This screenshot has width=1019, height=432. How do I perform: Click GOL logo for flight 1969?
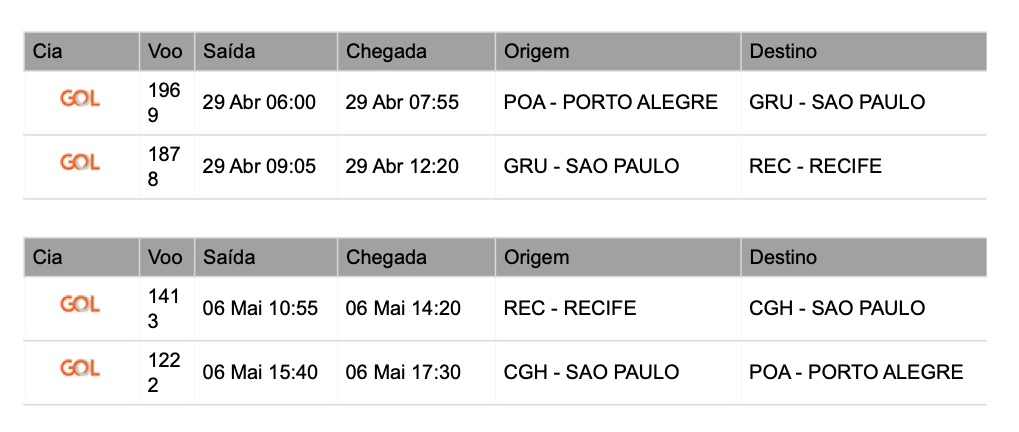[x=80, y=99]
